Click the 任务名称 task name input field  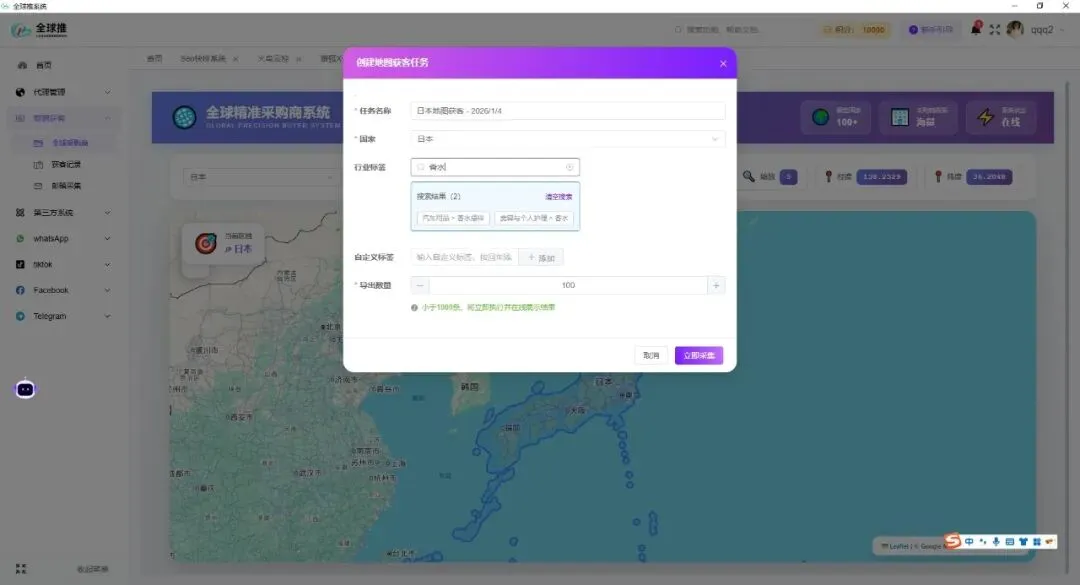click(570, 109)
